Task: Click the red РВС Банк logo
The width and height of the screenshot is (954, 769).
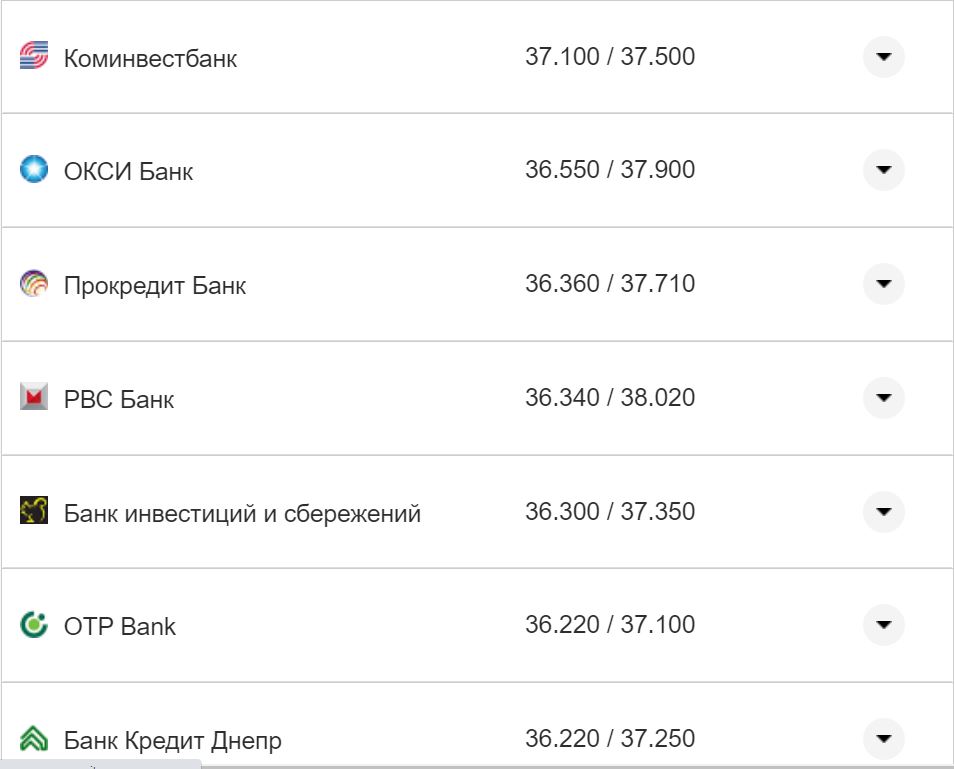Action: pos(36,397)
